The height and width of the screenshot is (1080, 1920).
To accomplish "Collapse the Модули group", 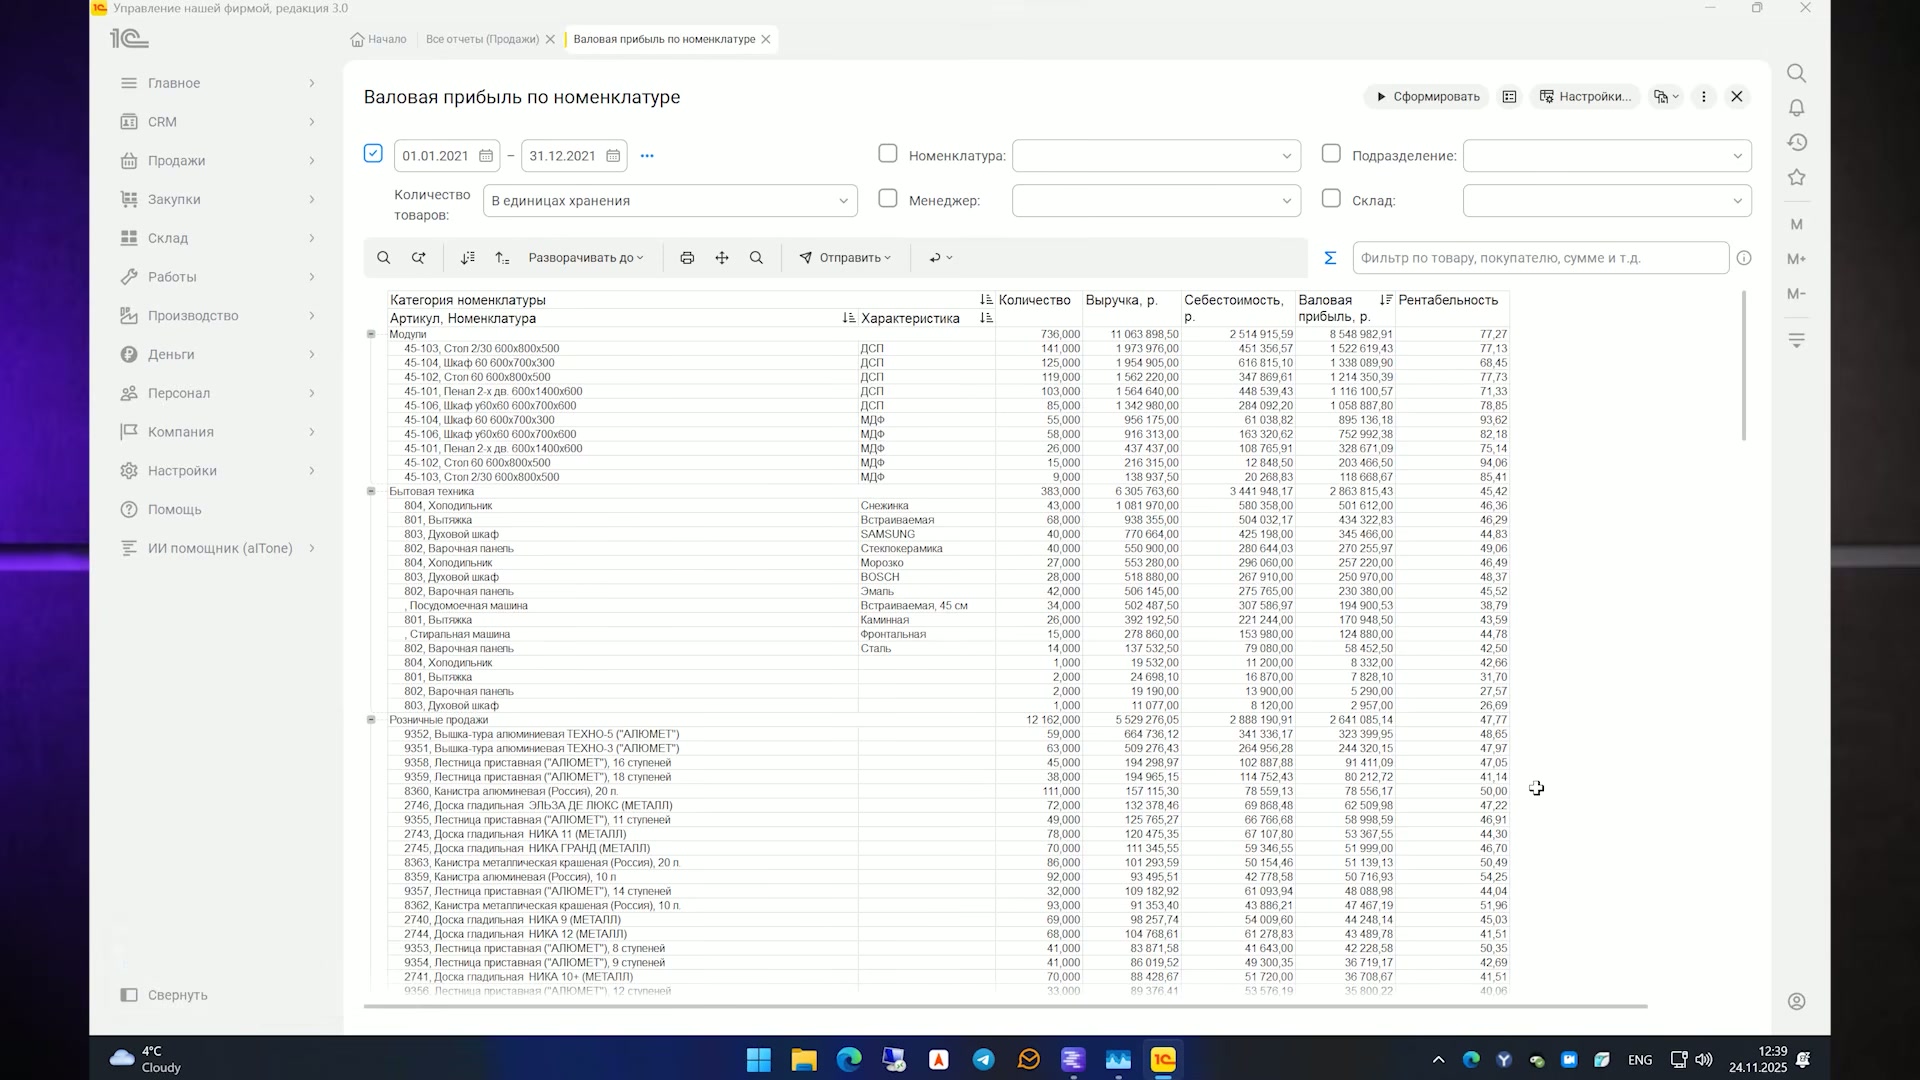I will click(371, 334).
